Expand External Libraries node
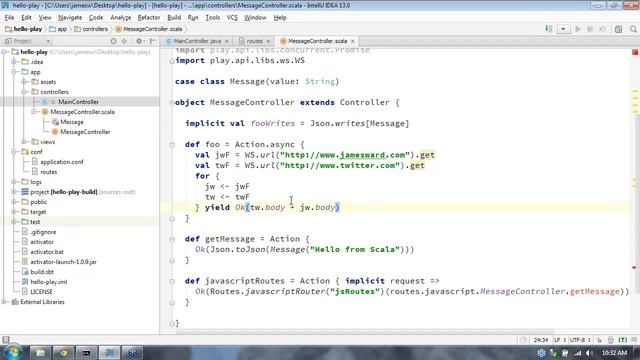This screenshot has width=640, height=360. (x=4, y=302)
